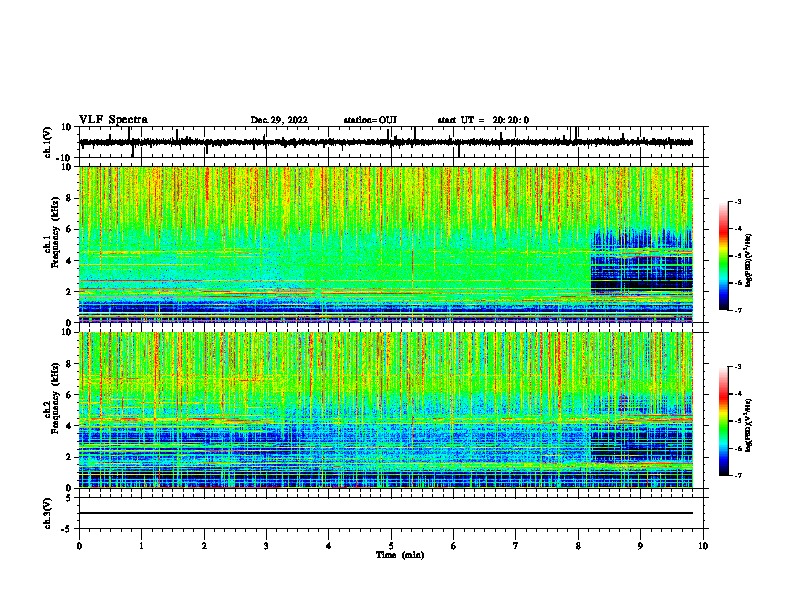This screenshot has width=792, height=612.
Task: Click time axis tick label "3"
Action: pyautogui.click(x=266, y=546)
